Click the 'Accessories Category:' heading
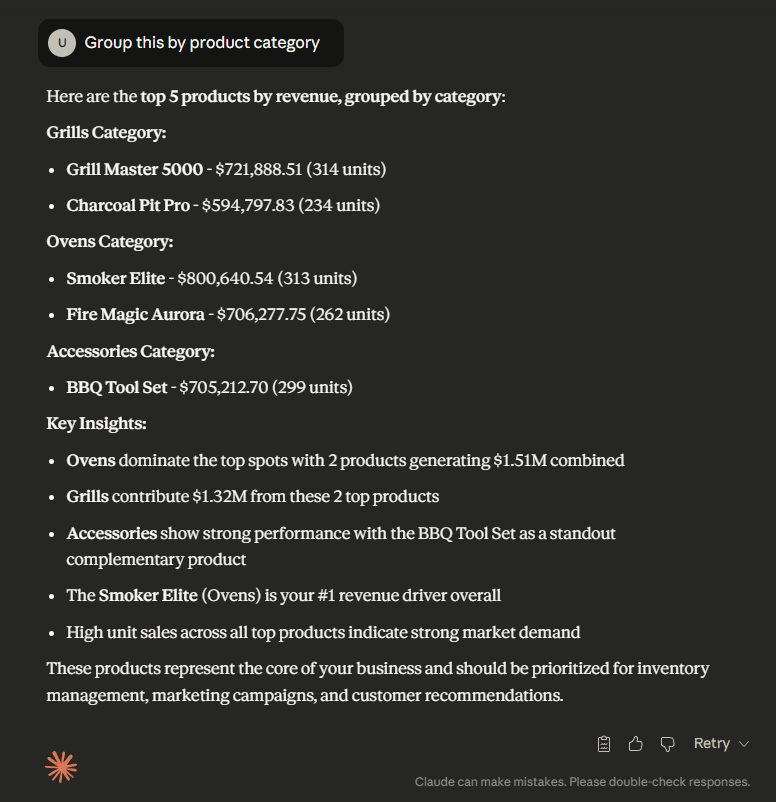 pyautogui.click(x=130, y=351)
